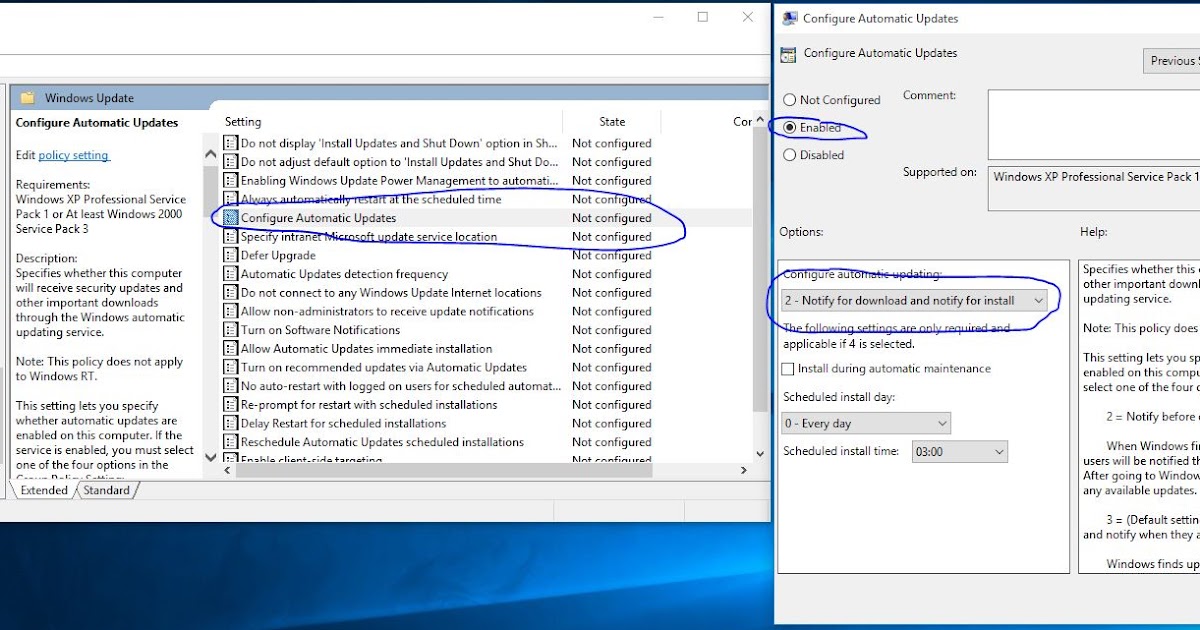Image resolution: width=1200 pixels, height=630 pixels.
Task: Click the Delay Restart for scheduled installations icon
Action: click(232, 422)
